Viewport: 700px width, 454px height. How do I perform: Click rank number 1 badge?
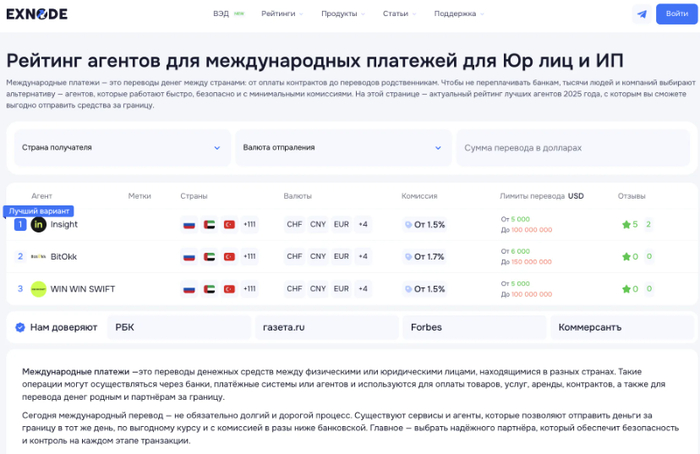(x=20, y=225)
